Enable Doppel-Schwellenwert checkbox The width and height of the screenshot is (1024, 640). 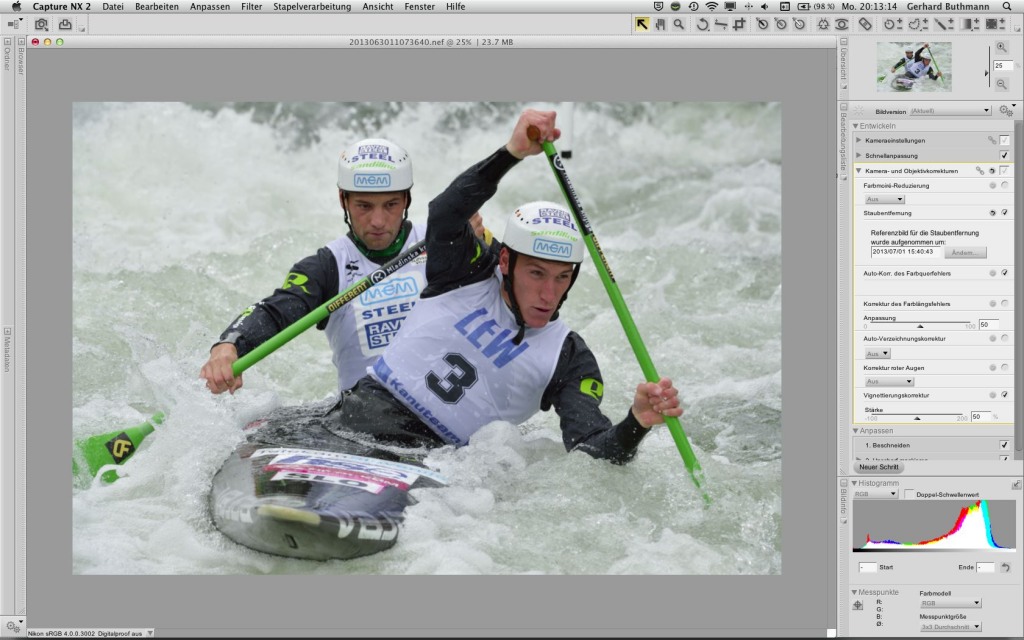coord(909,494)
